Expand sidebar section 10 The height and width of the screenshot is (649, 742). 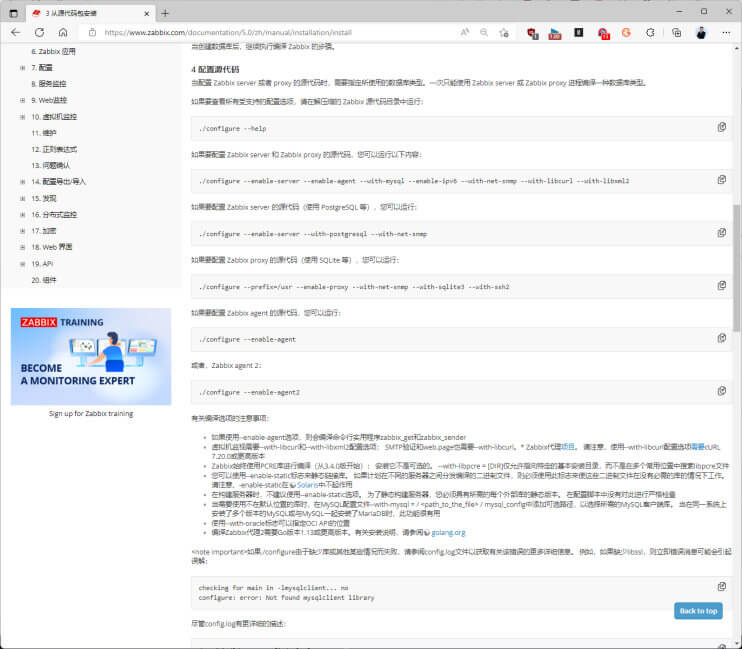pos(22,117)
